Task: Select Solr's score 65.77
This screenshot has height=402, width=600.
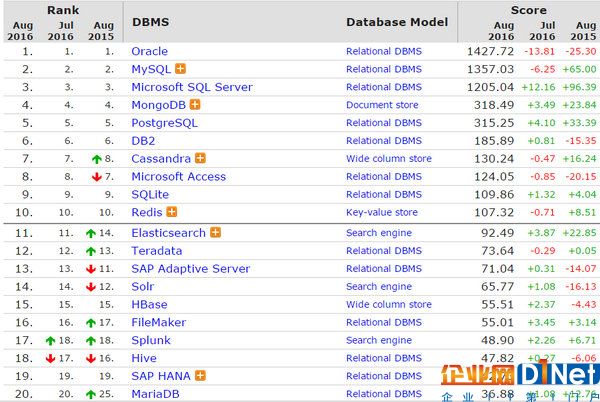Action: (x=497, y=286)
